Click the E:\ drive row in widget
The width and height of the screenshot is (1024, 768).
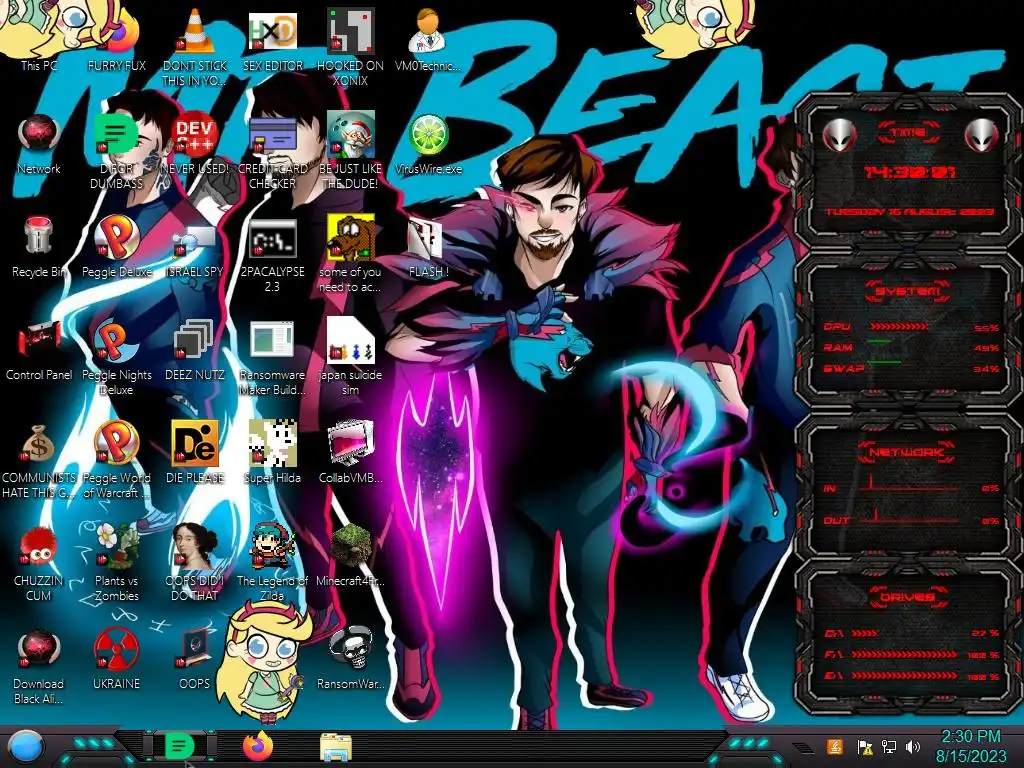(x=912, y=676)
